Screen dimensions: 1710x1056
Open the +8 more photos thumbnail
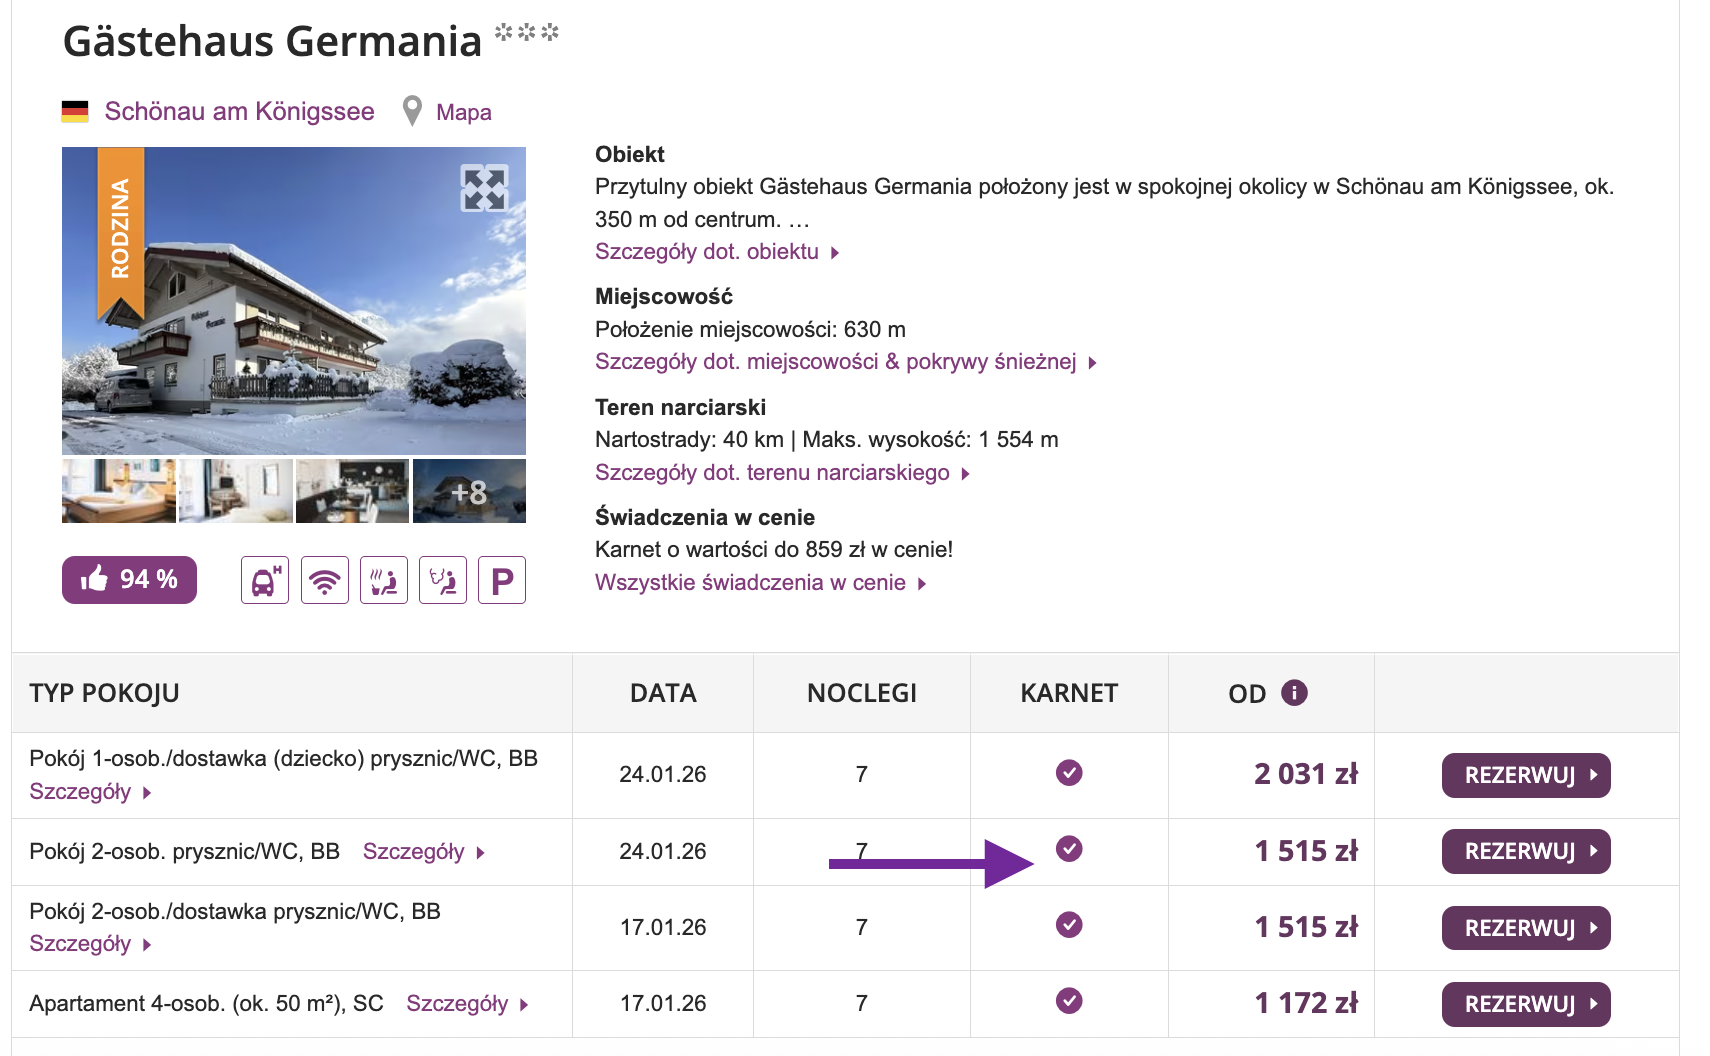(x=469, y=492)
